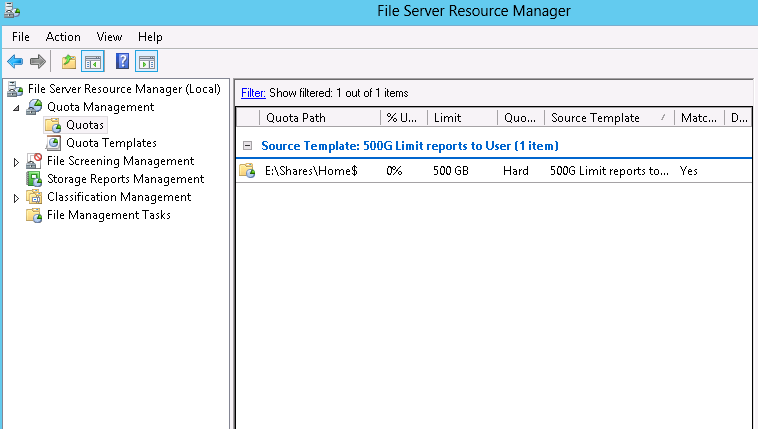Open the Action menu
The image size is (758, 429).
63,37
